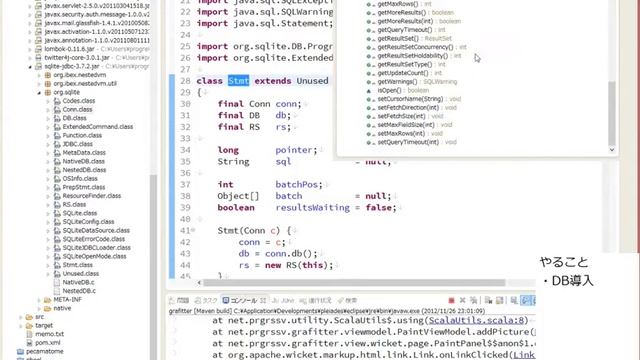Image resolution: width=640 pixels, height=360 pixels.
Task: Open the ScalaUtils.scala:8 link in the stack trace
Action: coord(476,320)
